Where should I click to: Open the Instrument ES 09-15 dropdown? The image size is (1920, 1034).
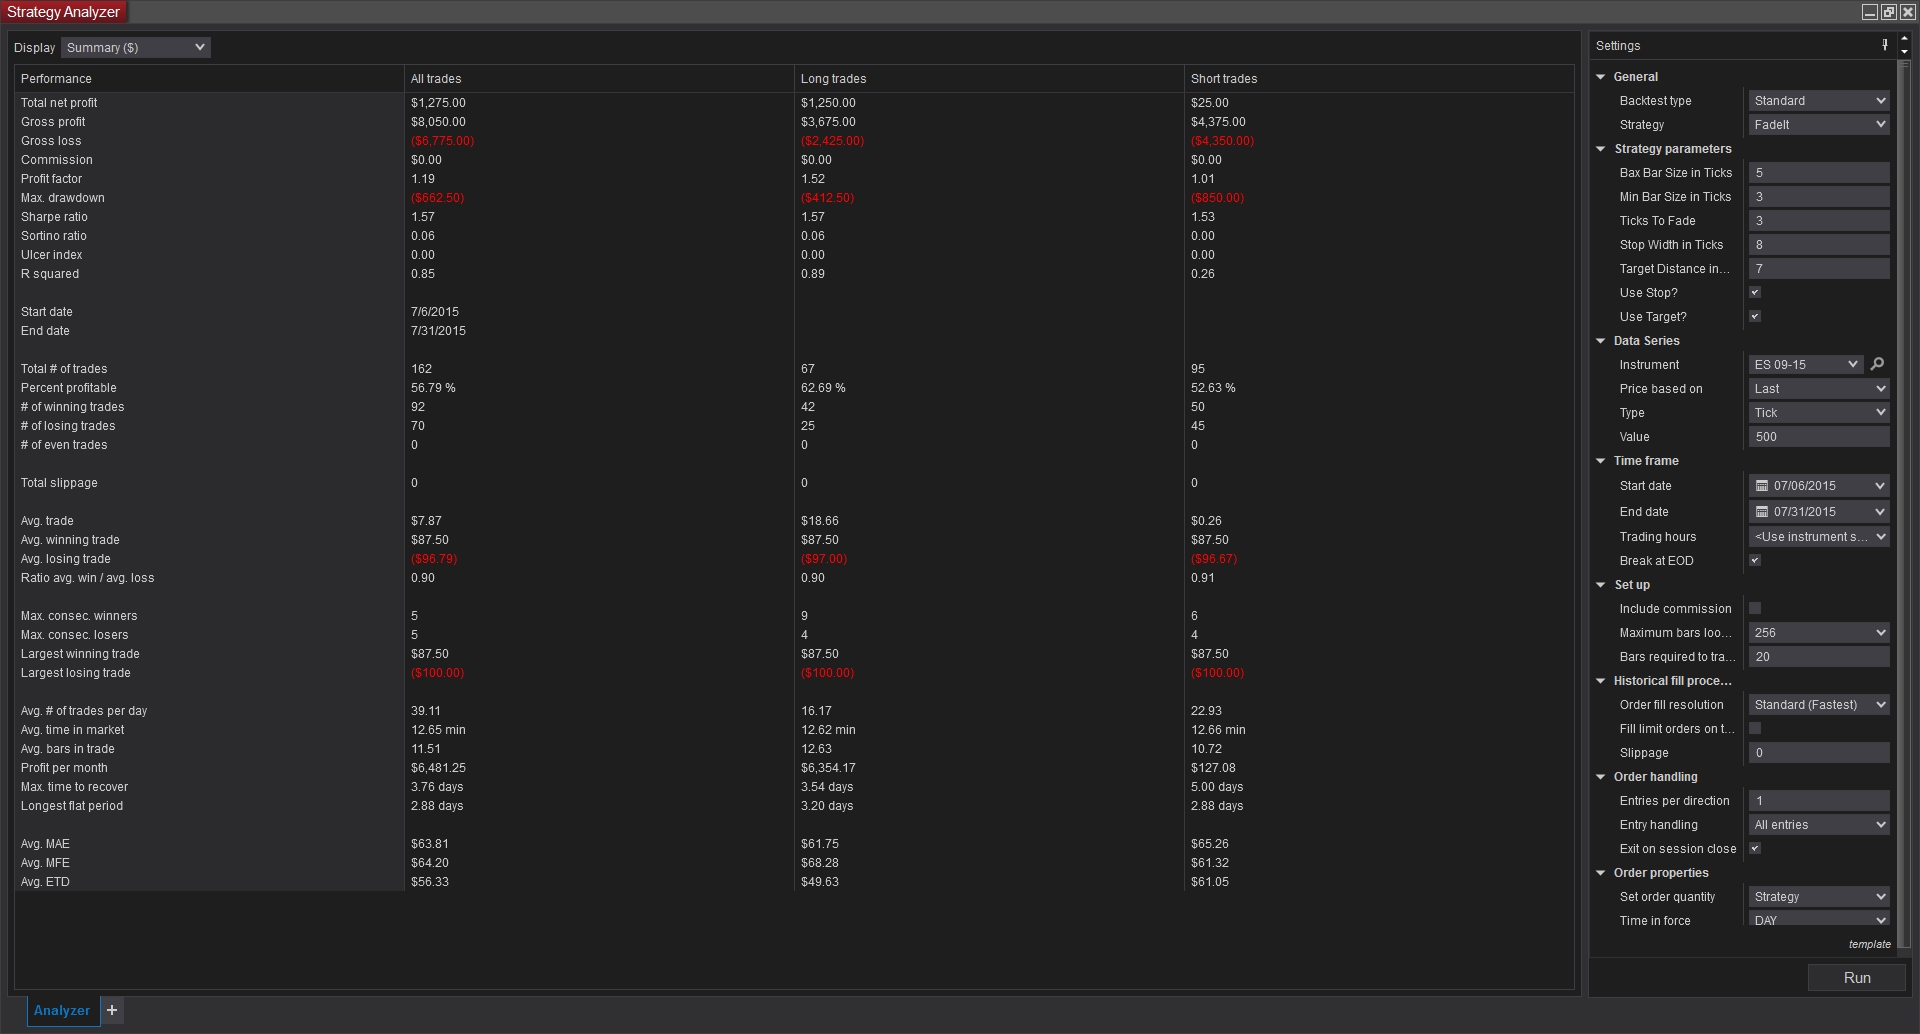(x=1806, y=365)
